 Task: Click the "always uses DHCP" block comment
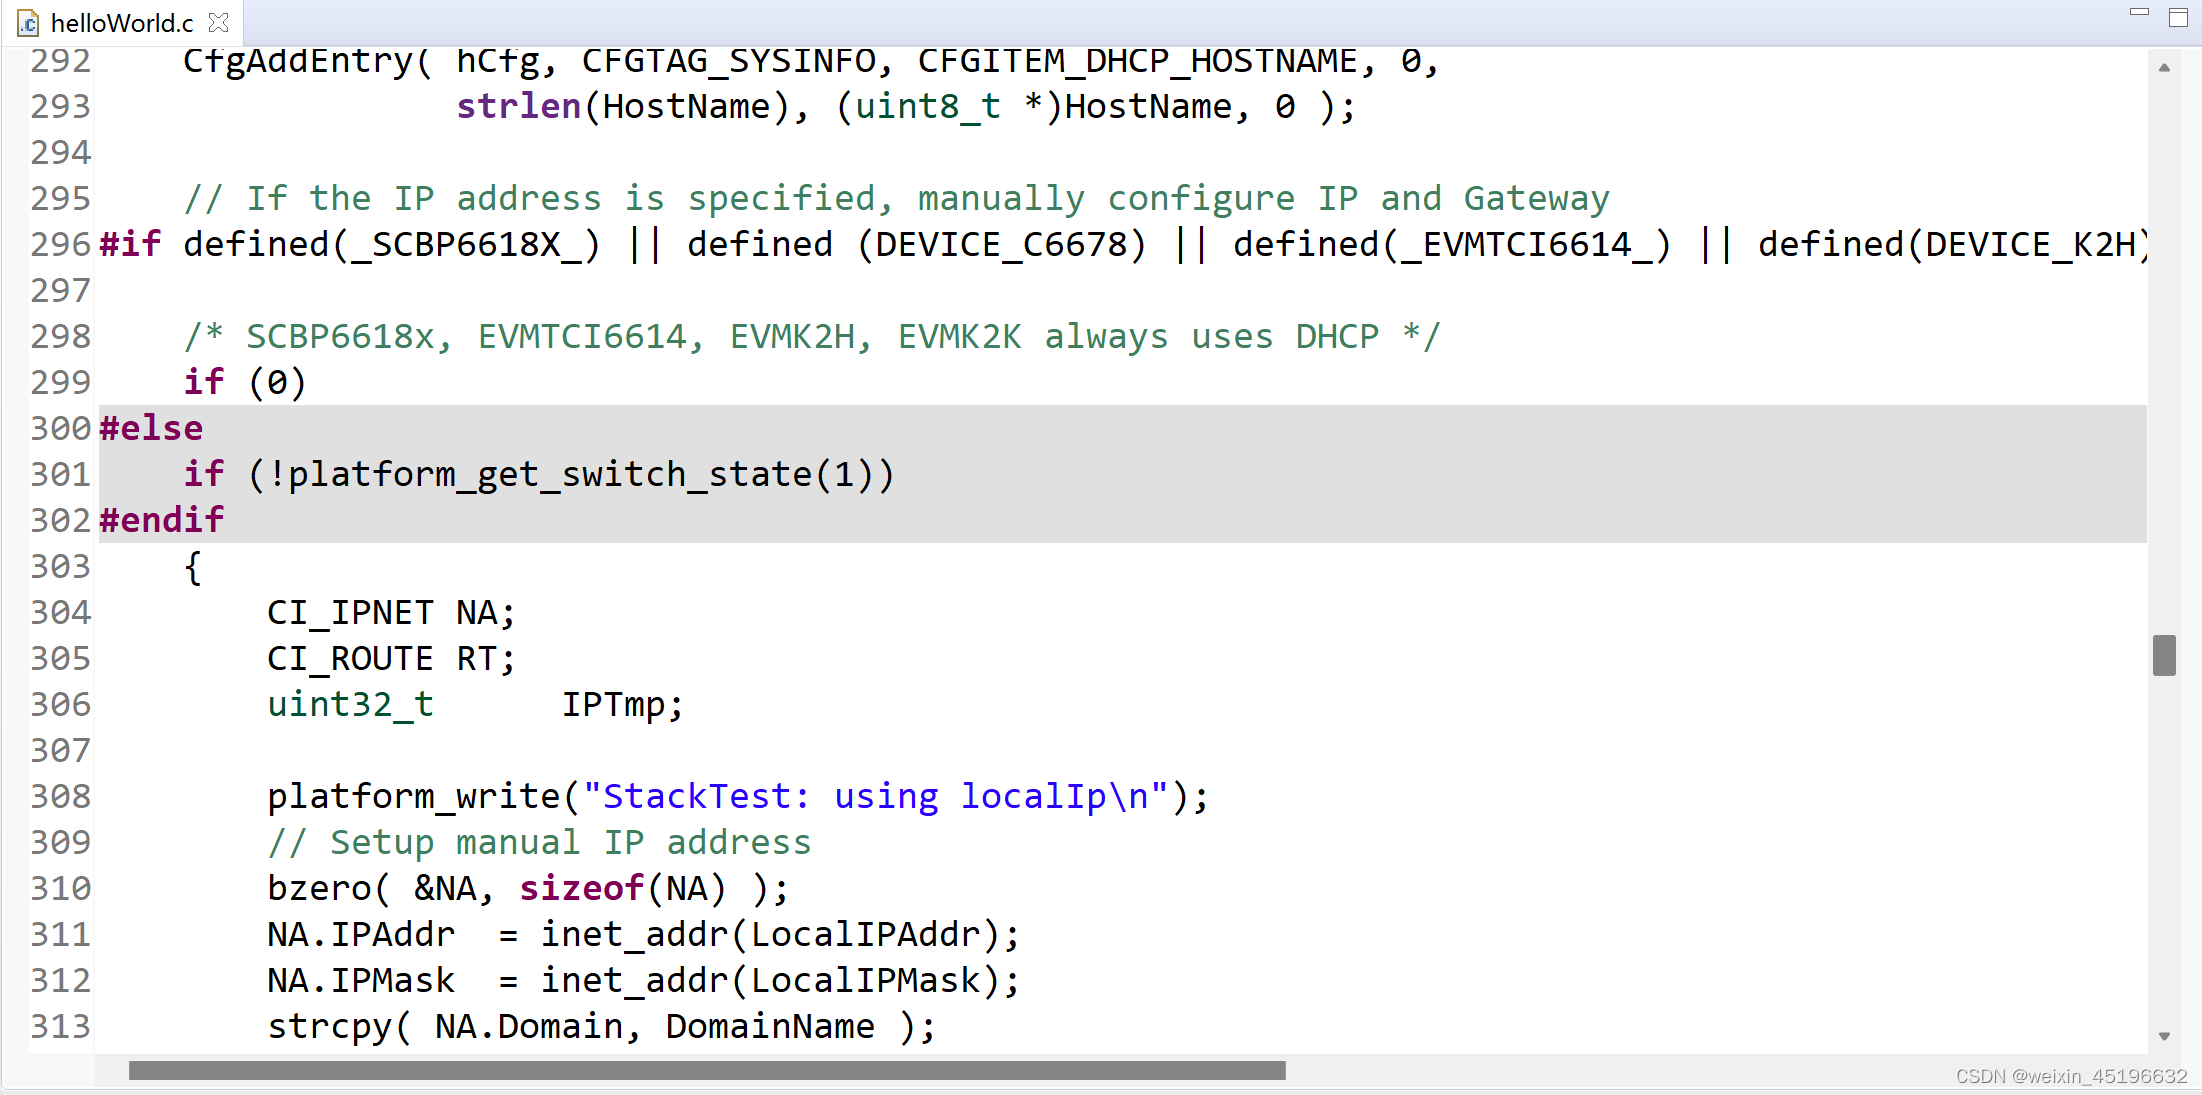pos(813,337)
